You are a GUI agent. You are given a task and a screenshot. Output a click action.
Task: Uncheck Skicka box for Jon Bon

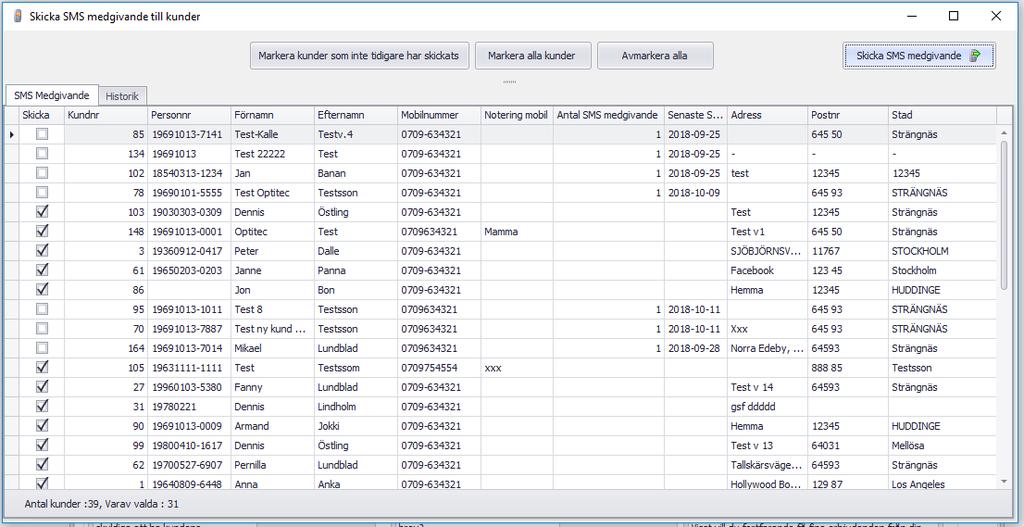click(x=42, y=290)
